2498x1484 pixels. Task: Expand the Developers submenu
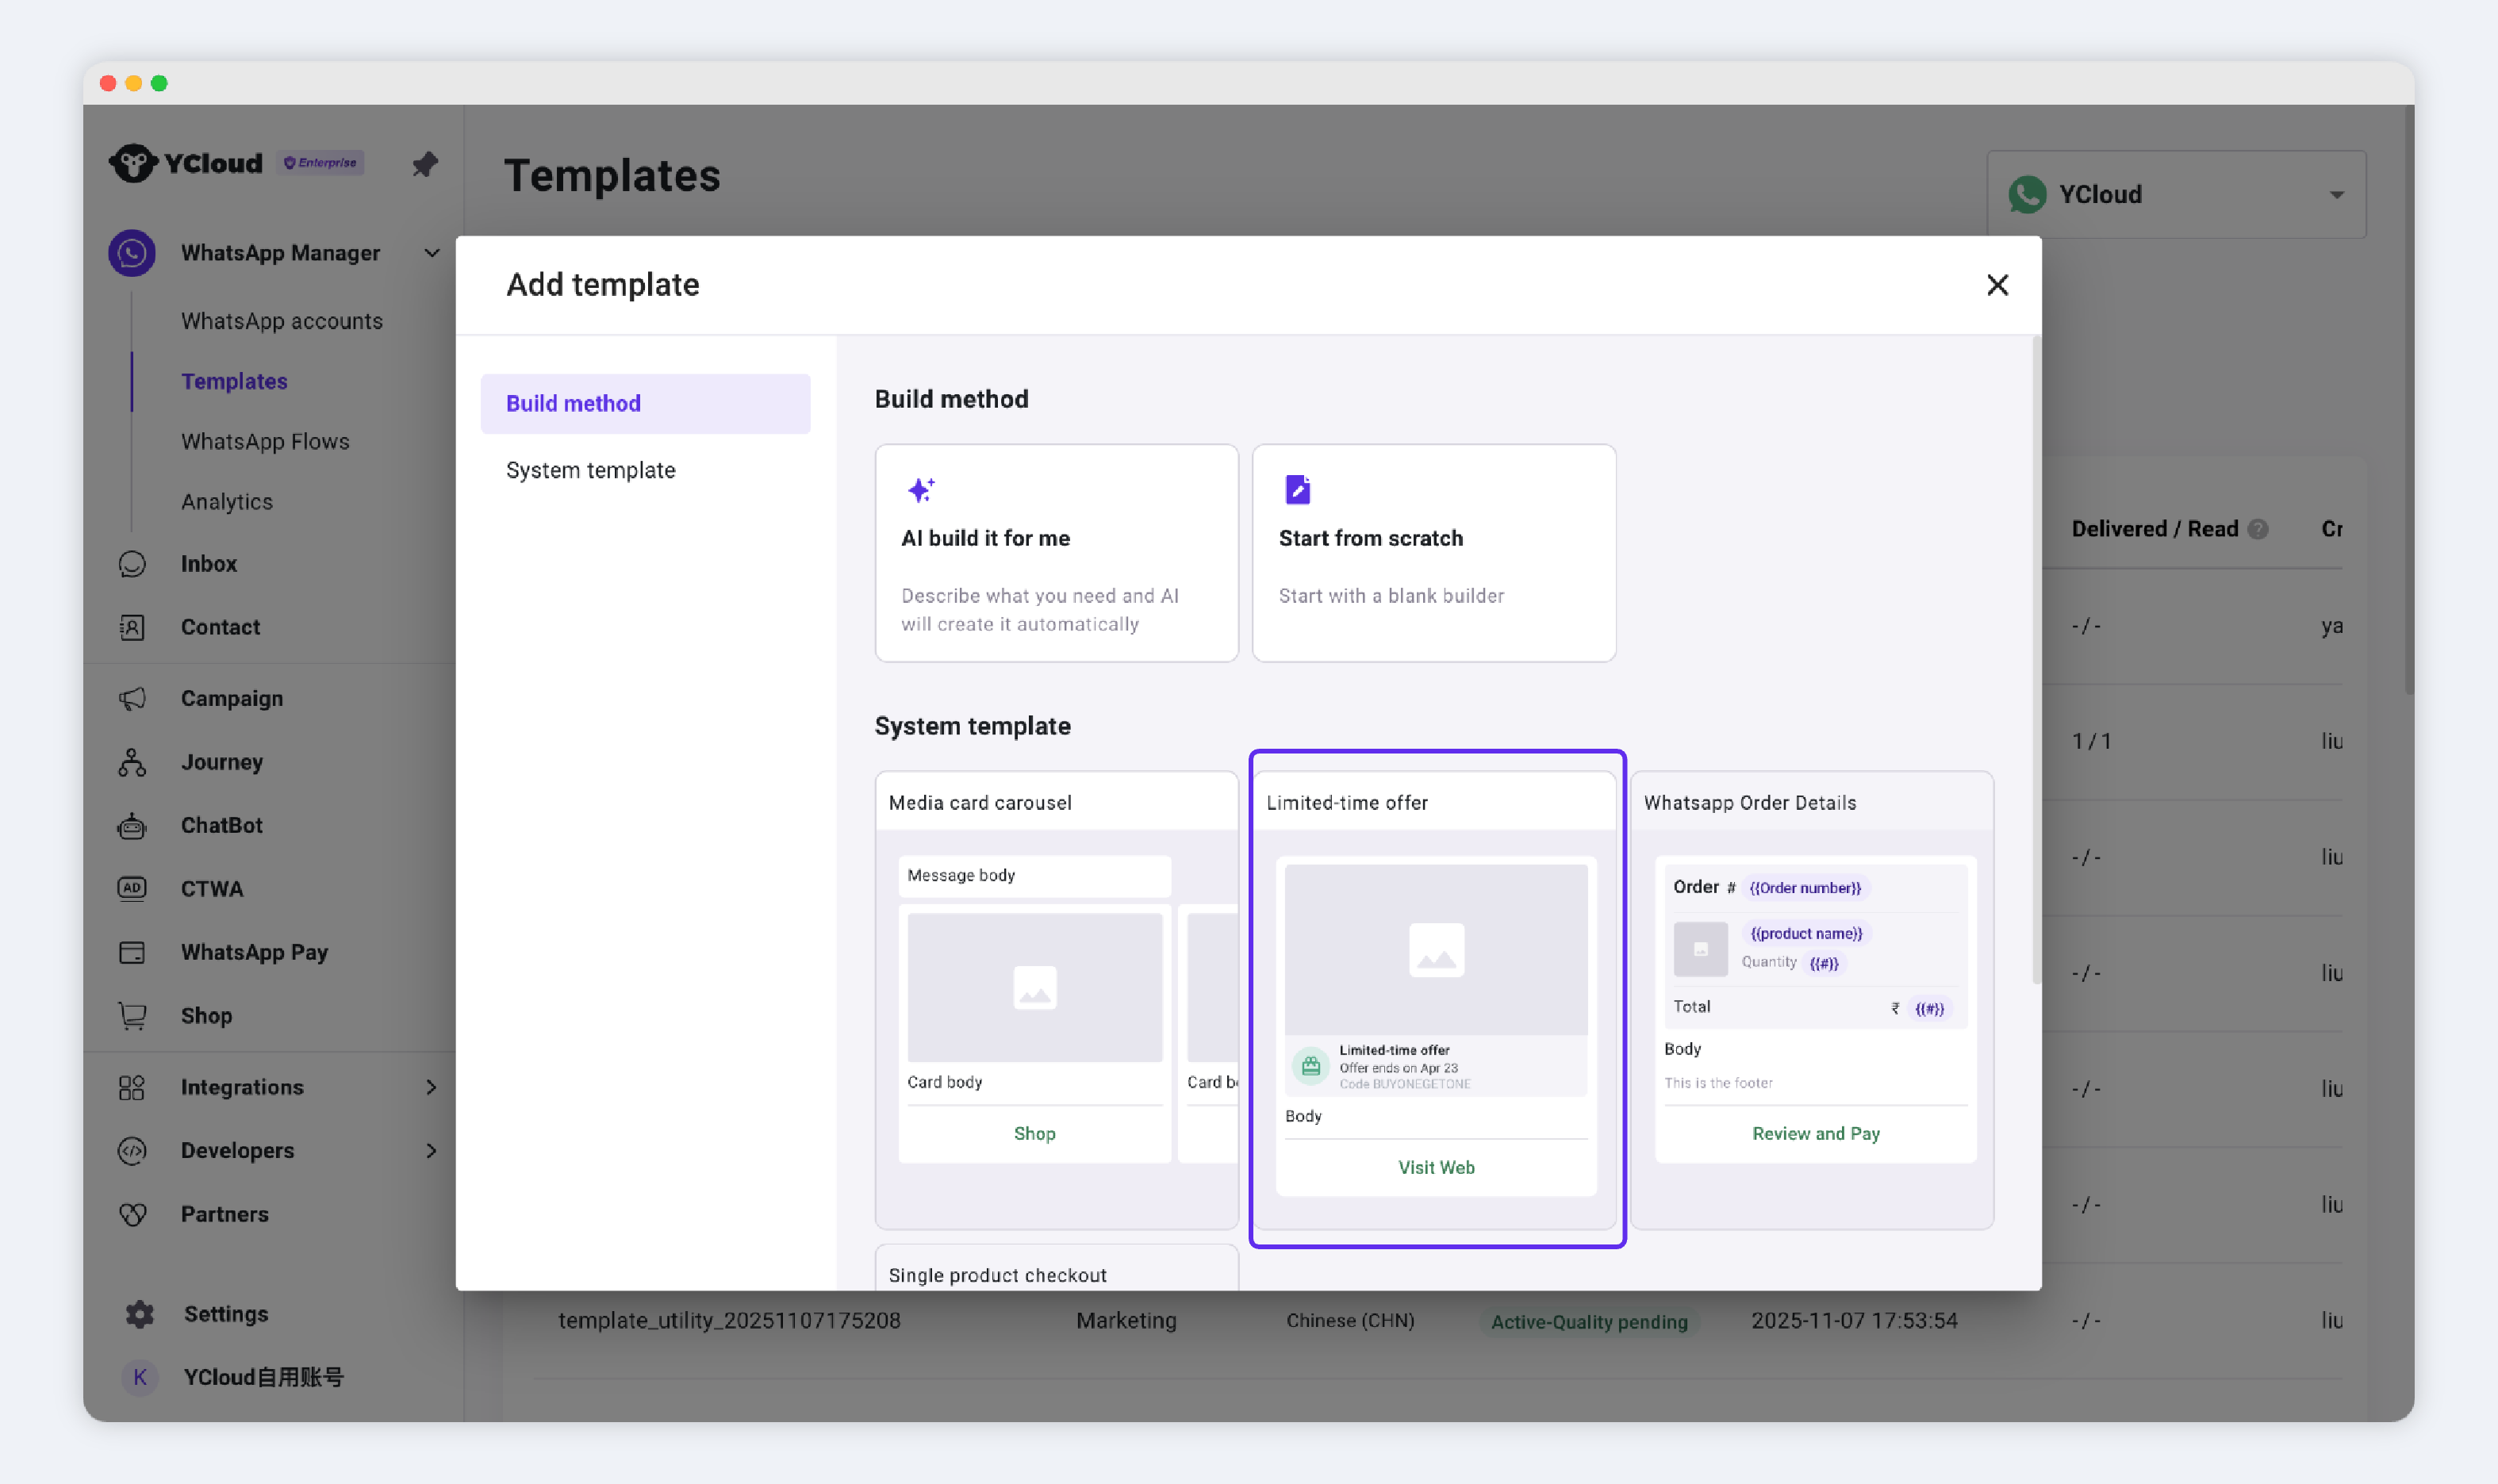click(x=432, y=1151)
